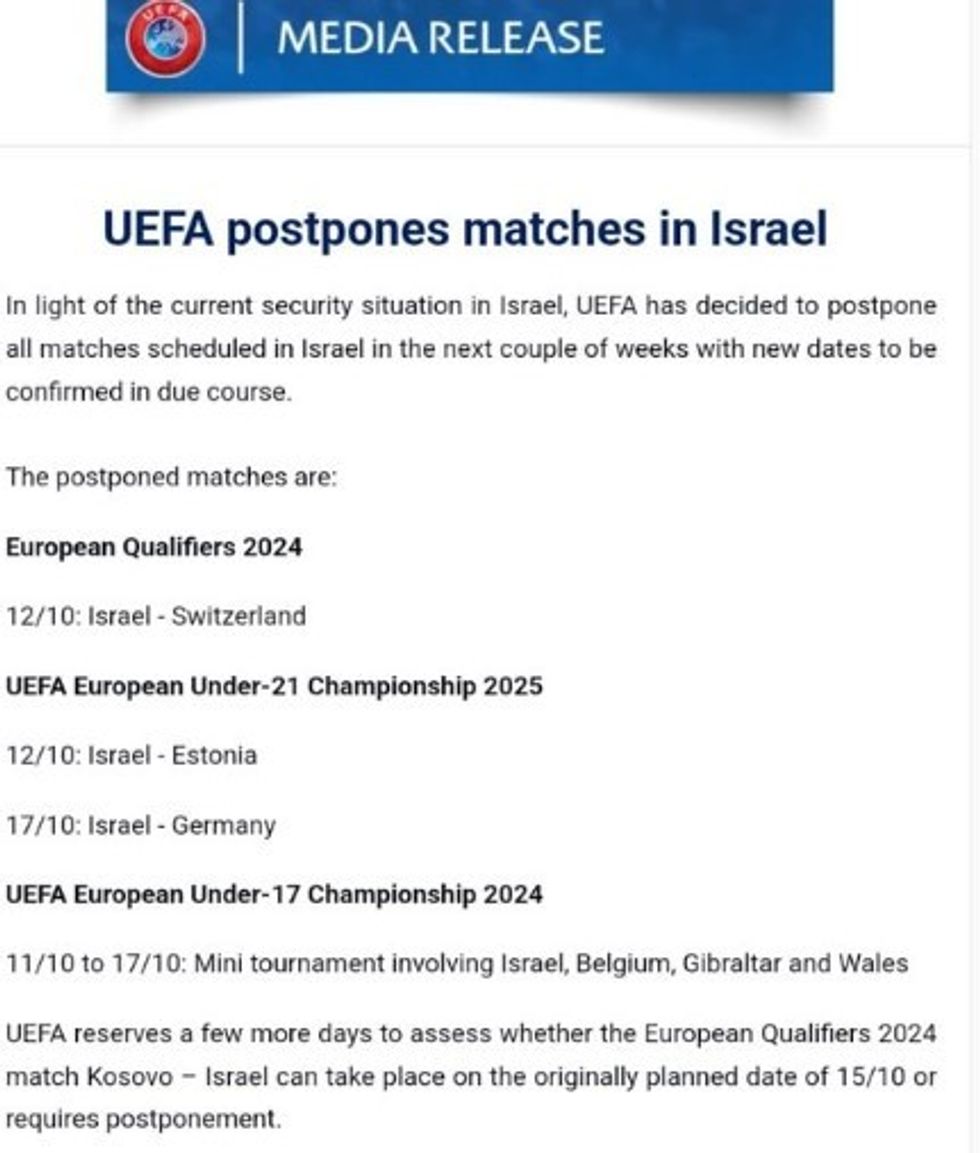Click the "11/10 to 17/10" mini tournament dates

tap(94, 964)
